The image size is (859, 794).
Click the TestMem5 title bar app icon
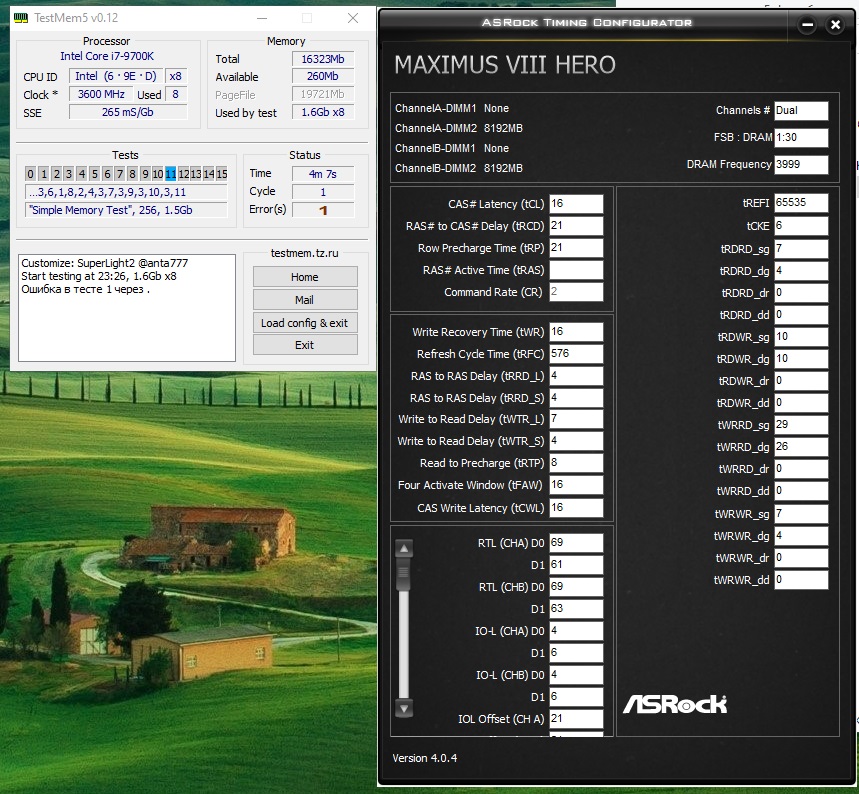(x=20, y=18)
